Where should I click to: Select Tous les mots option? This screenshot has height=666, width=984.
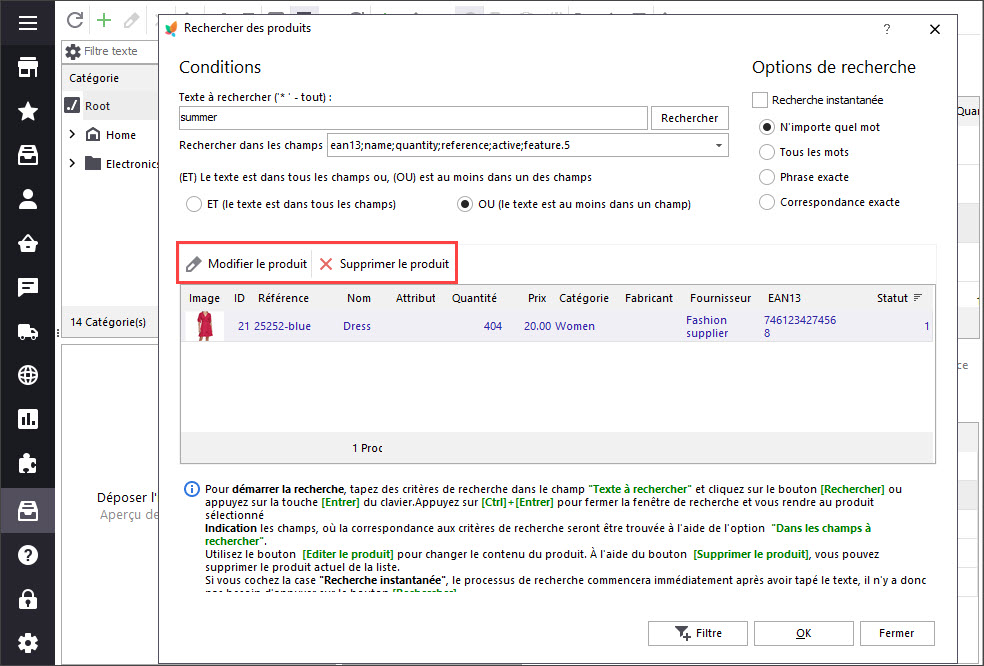click(766, 152)
